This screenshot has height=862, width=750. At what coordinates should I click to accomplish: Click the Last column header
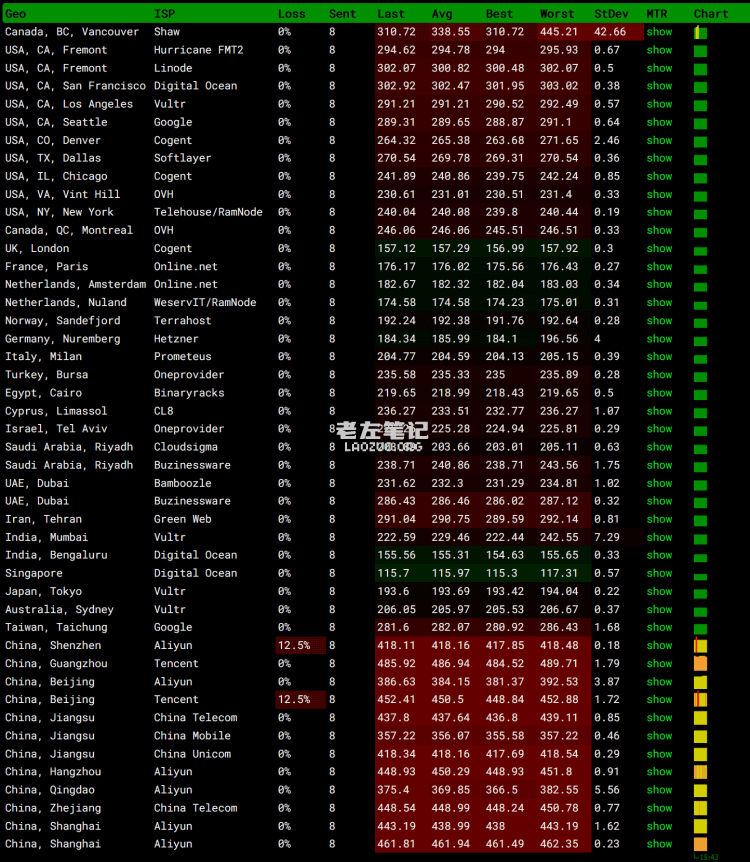click(391, 14)
